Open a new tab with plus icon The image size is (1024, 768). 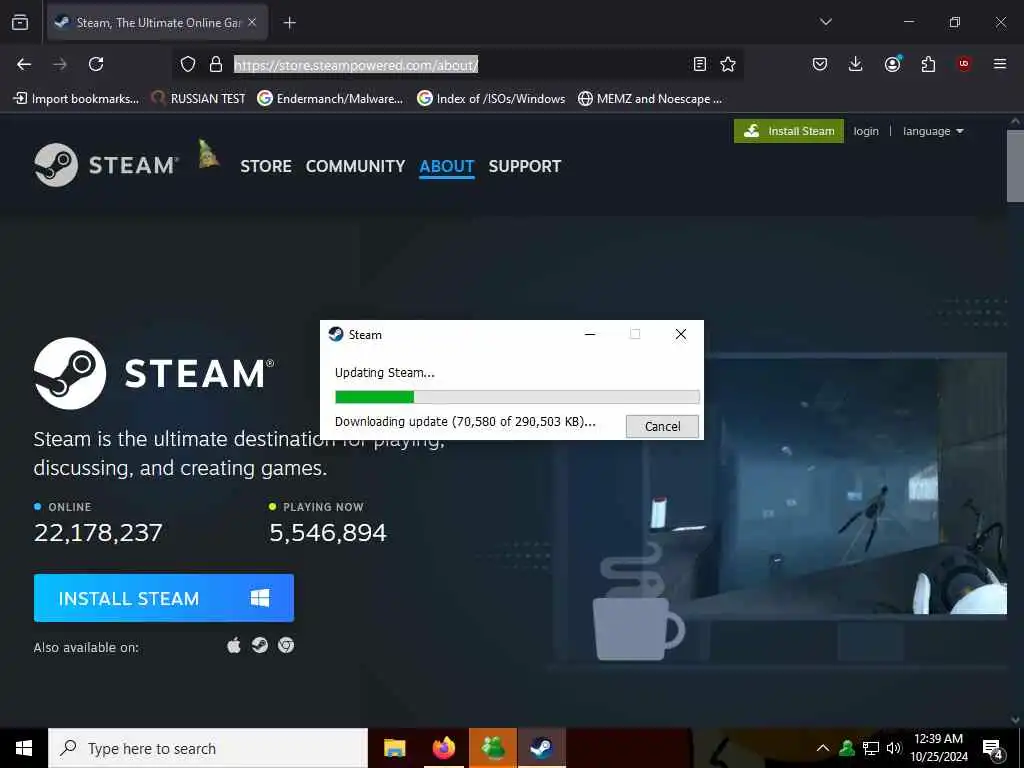289,23
